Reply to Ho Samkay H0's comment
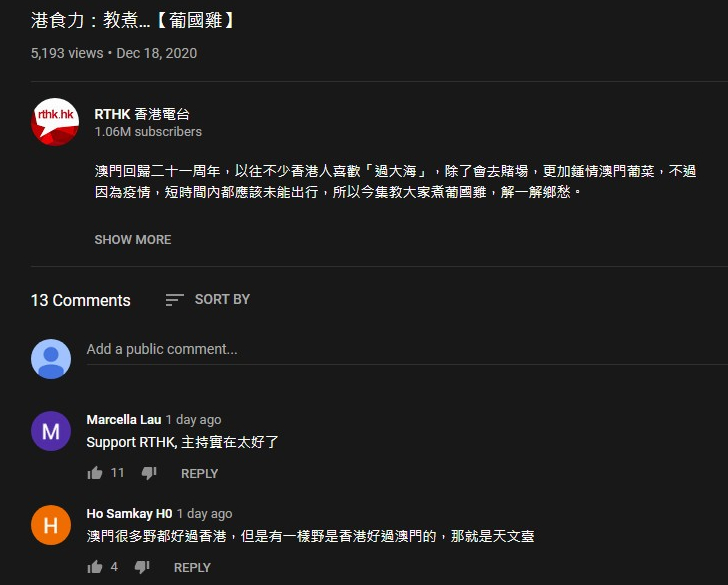Viewport: 728px width, 585px height. point(192,567)
